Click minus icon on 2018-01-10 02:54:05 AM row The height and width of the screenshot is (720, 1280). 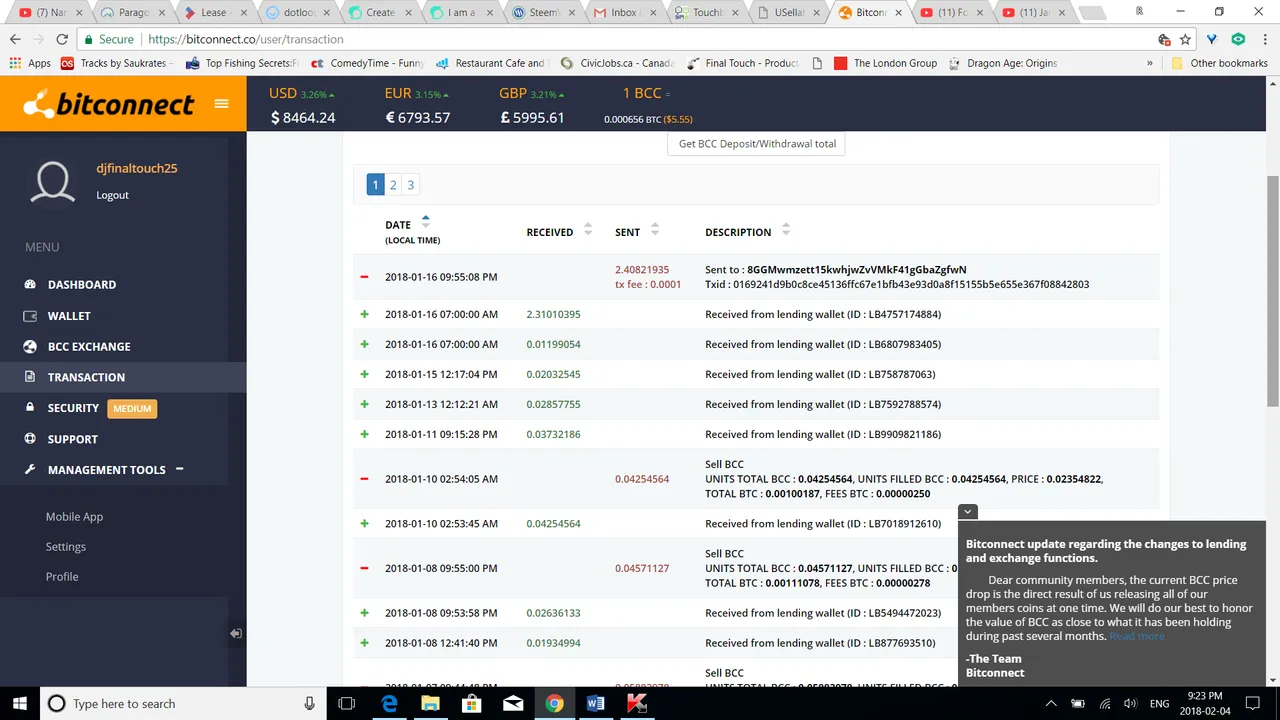click(364, 479)
